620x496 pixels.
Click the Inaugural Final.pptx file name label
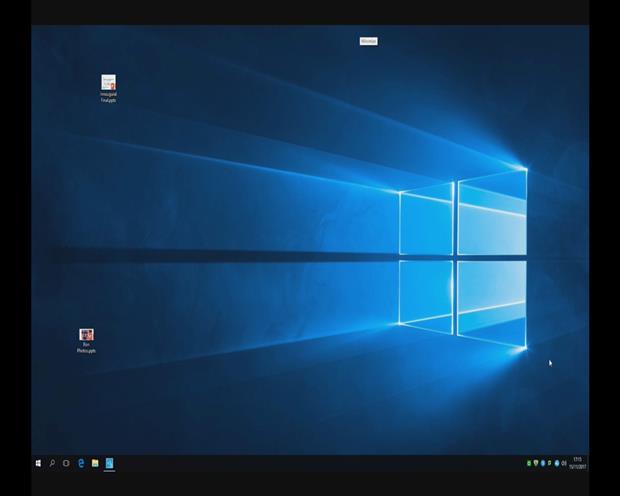pos(108,98)
